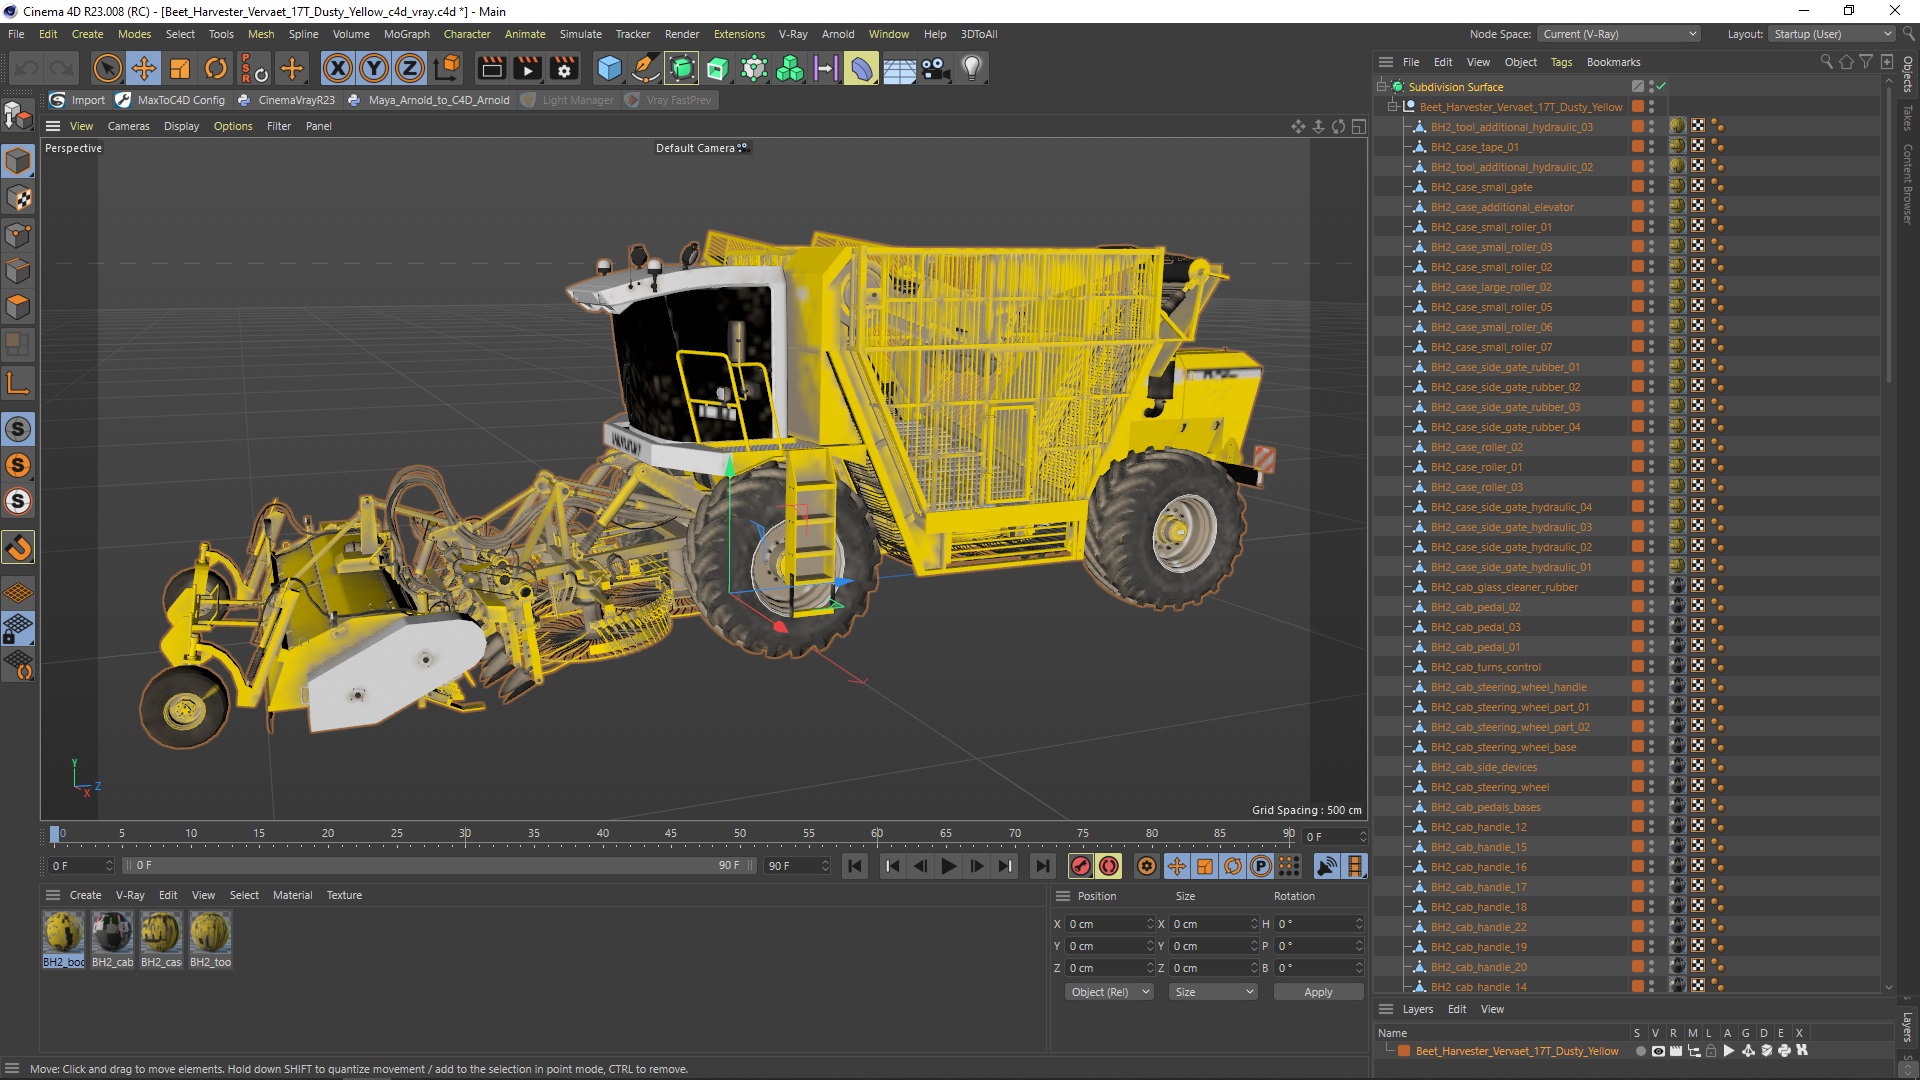Open the Size mode dropdown

1213,992
